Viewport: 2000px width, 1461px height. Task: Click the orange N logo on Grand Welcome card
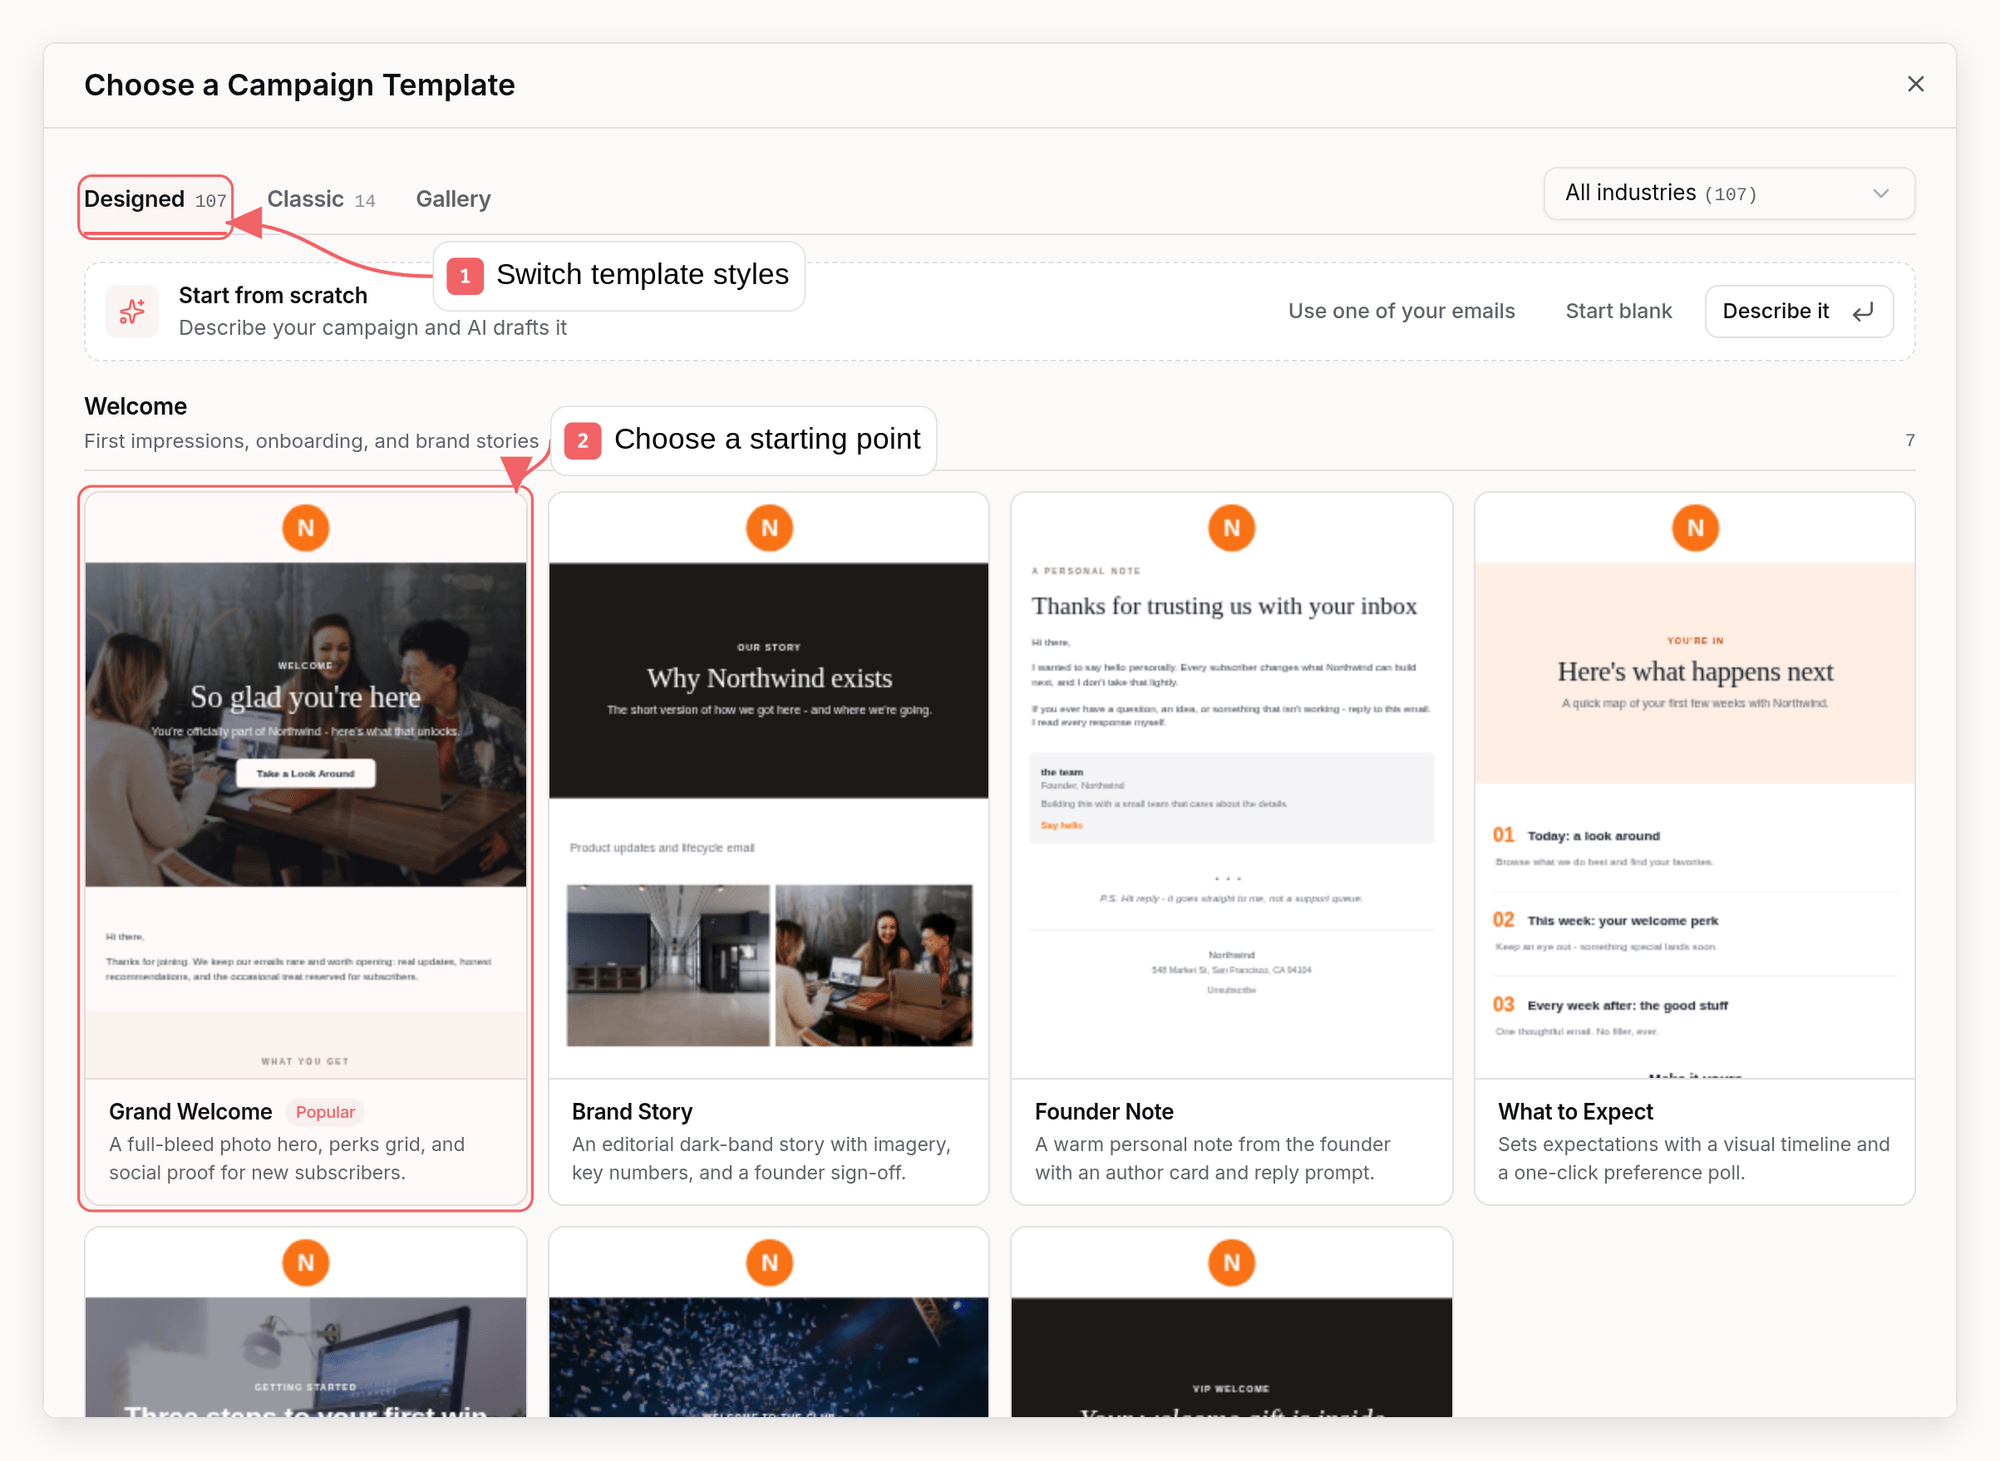(306, 528)
